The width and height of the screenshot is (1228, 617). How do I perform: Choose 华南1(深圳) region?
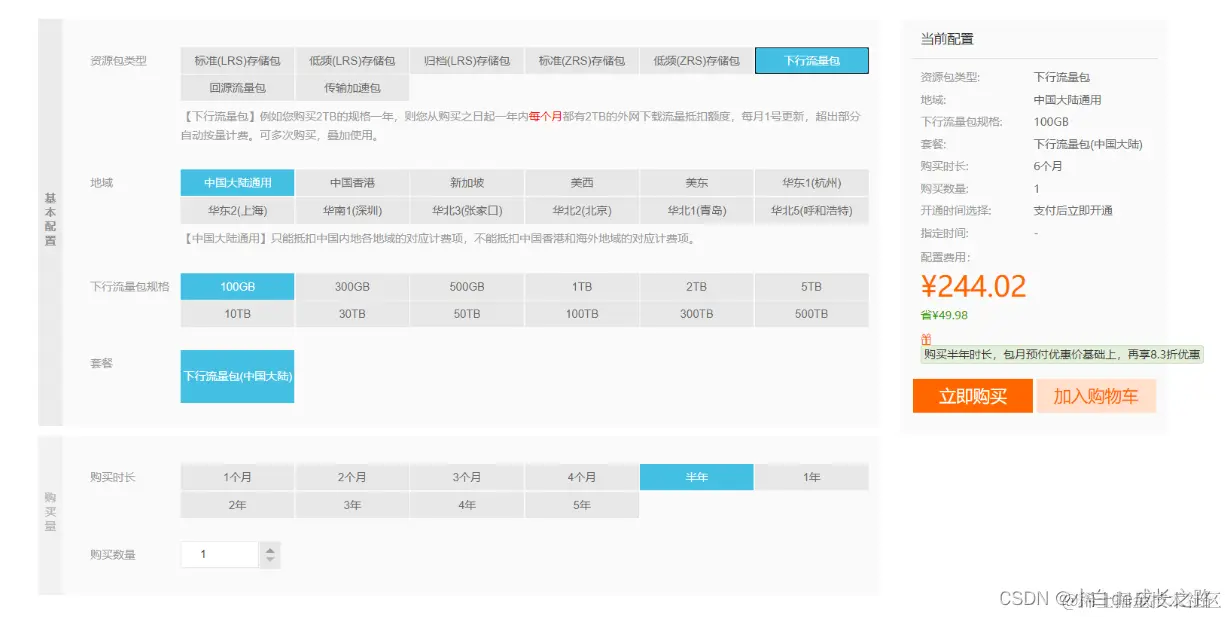point(352,210)
